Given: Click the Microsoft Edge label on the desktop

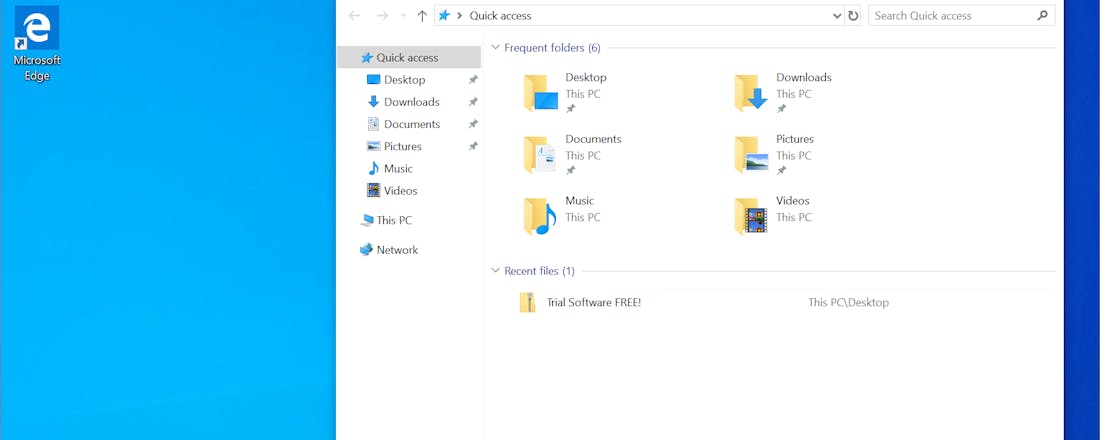Looking at the screenshot, I should pos(37,68).
